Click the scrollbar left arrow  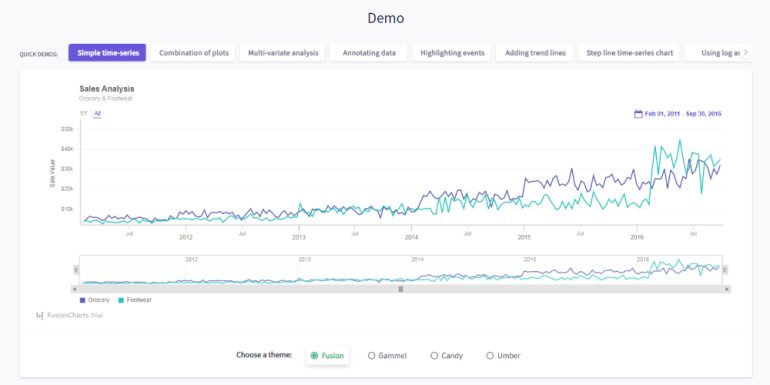74,289
